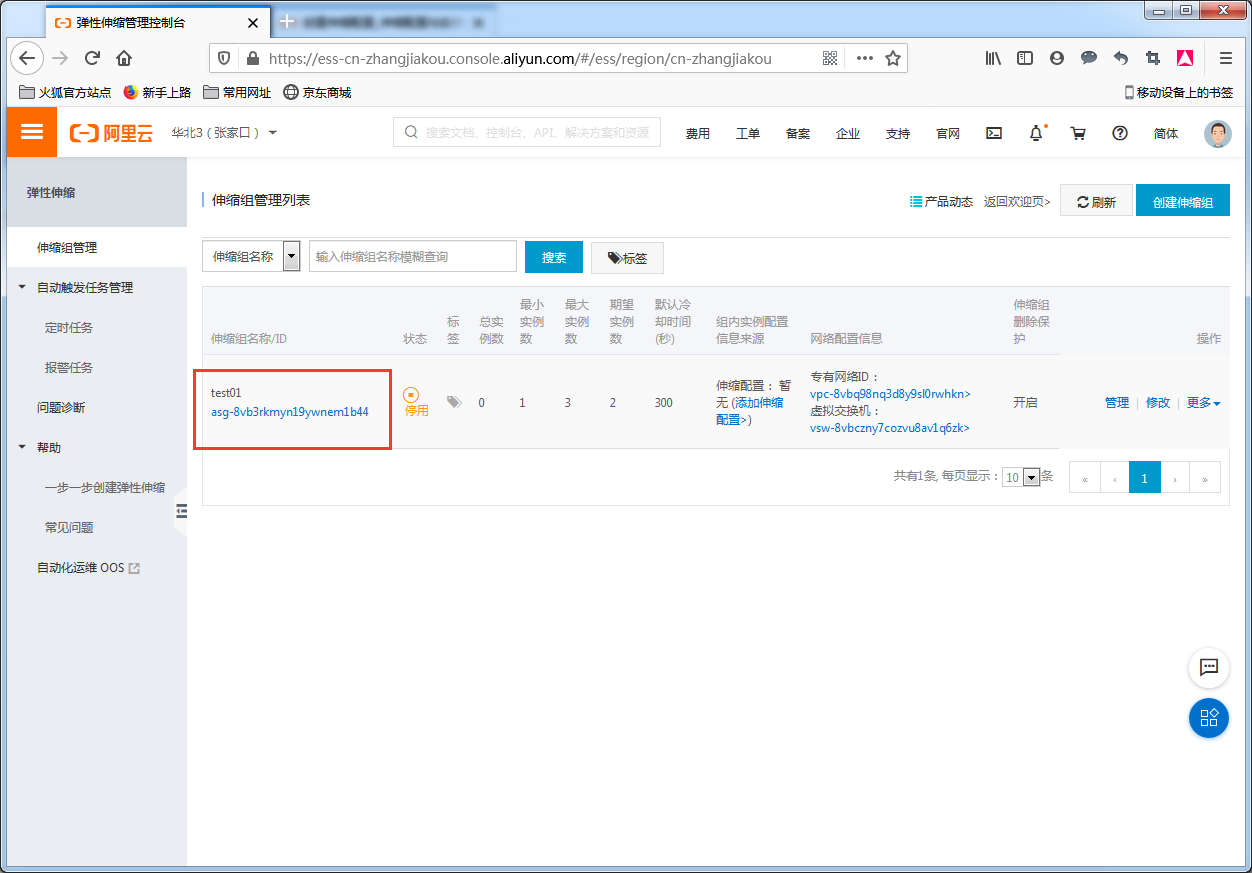Open the floating chat support icon
This screenshot has width=1252, height=873.
[x=1208, y=668]
